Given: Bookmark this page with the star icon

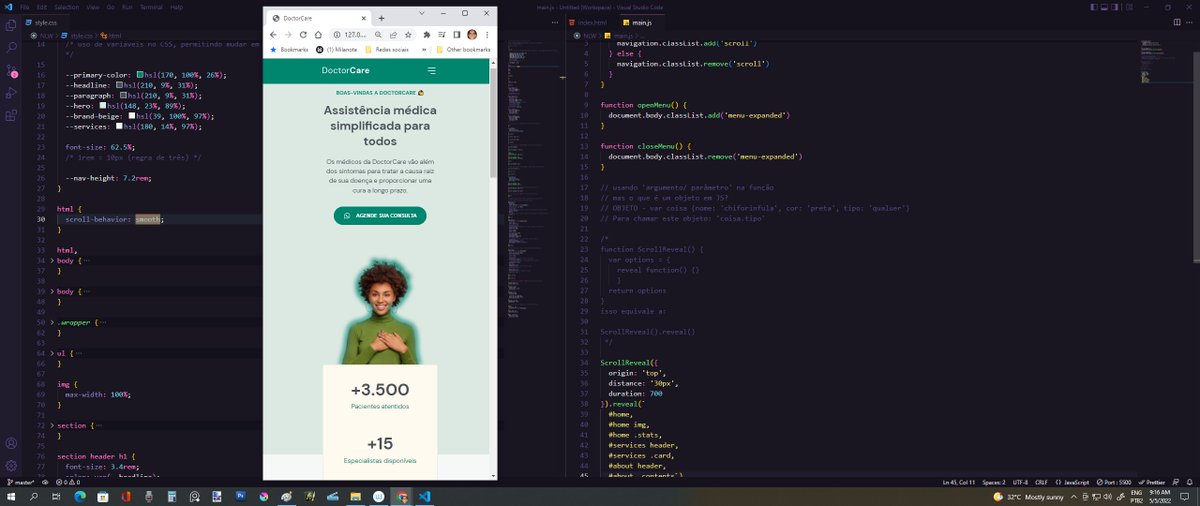Looking at the screenshot, I should coord(408,34).
